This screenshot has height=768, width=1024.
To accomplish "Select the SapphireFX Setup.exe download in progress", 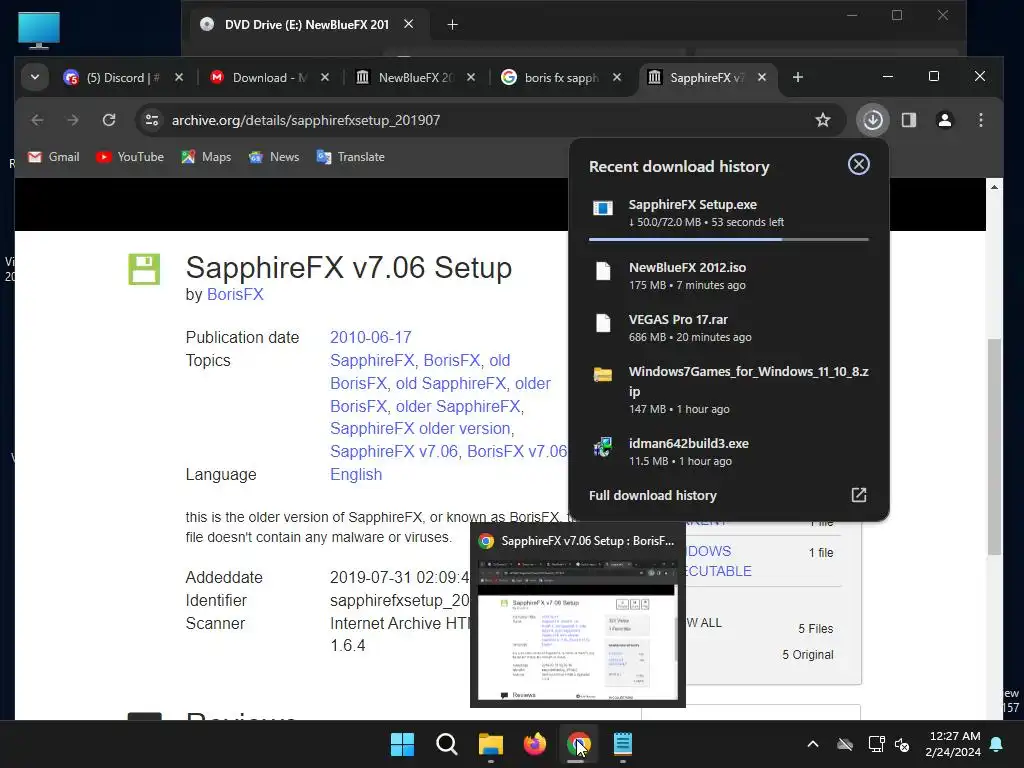I will tap(729, 213).
